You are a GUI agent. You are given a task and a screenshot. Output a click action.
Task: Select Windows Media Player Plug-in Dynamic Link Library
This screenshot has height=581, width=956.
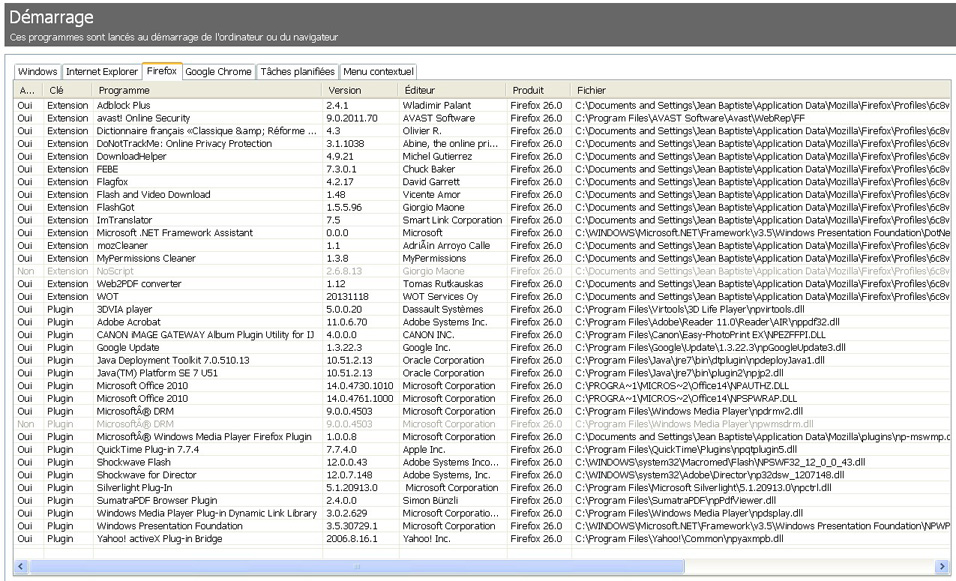[x=482, y=513]
